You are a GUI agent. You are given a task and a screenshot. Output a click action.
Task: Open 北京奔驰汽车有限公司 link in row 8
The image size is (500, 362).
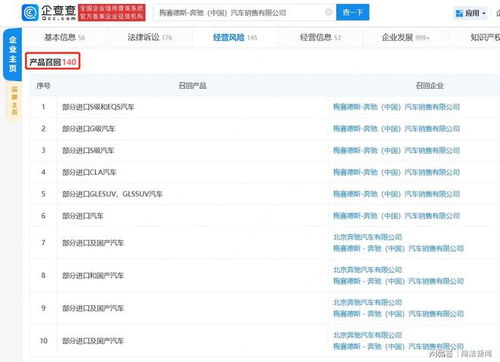click(x=368, y=270)
